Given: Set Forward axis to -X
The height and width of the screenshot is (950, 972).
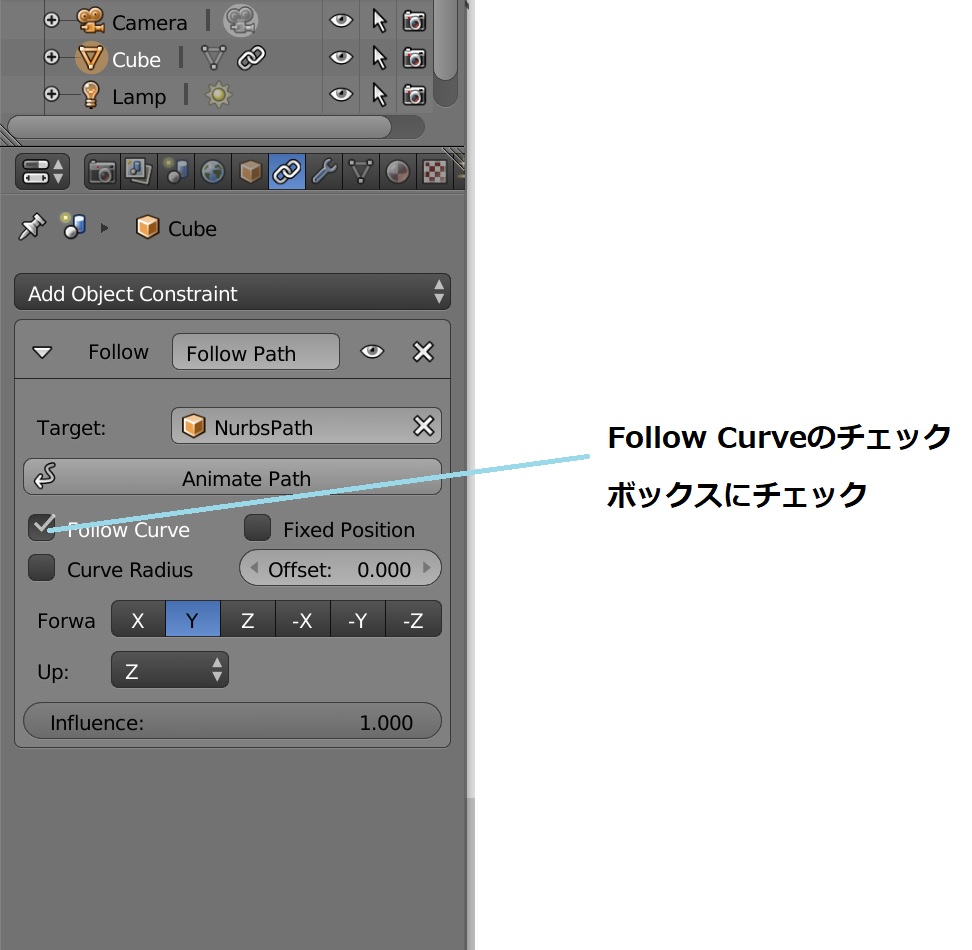Looking at the screenshot, I should click(x=303, y=619).
